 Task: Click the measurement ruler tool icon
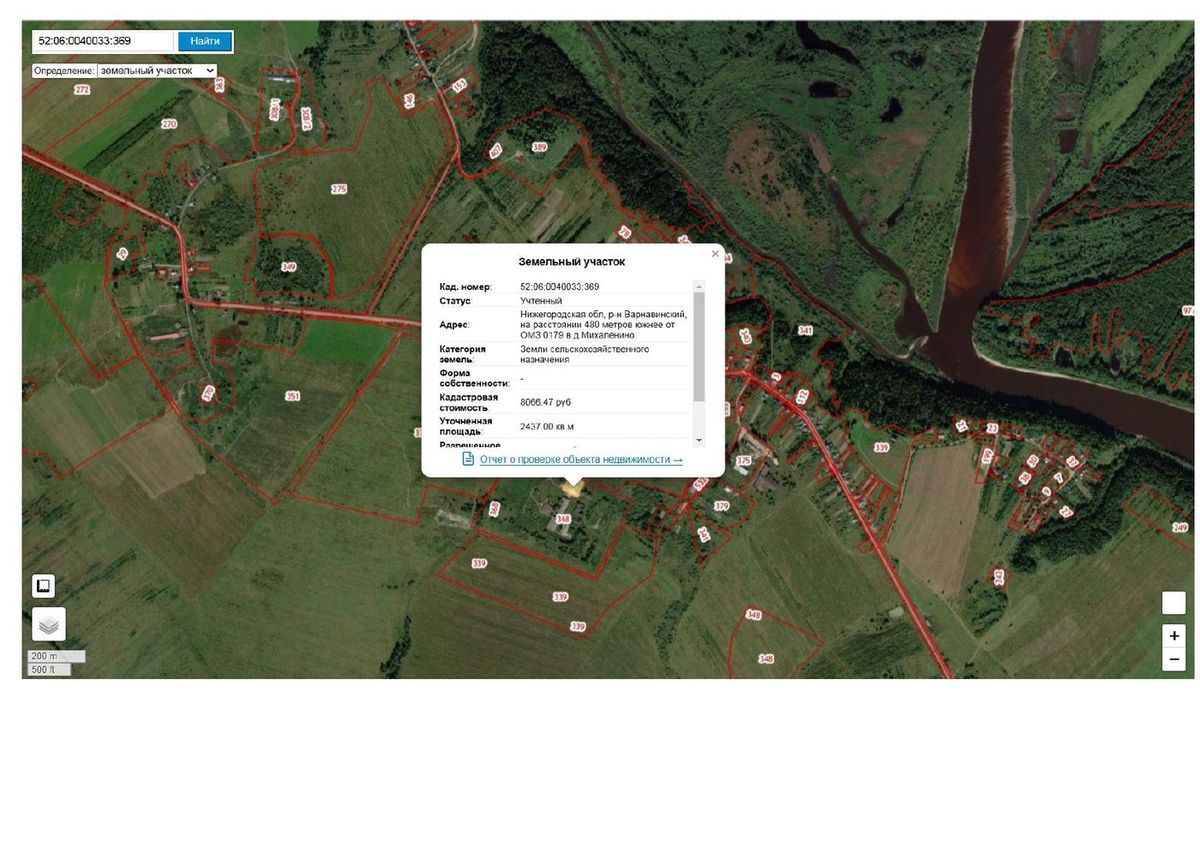pyautogui.click(x=44, y=586)
